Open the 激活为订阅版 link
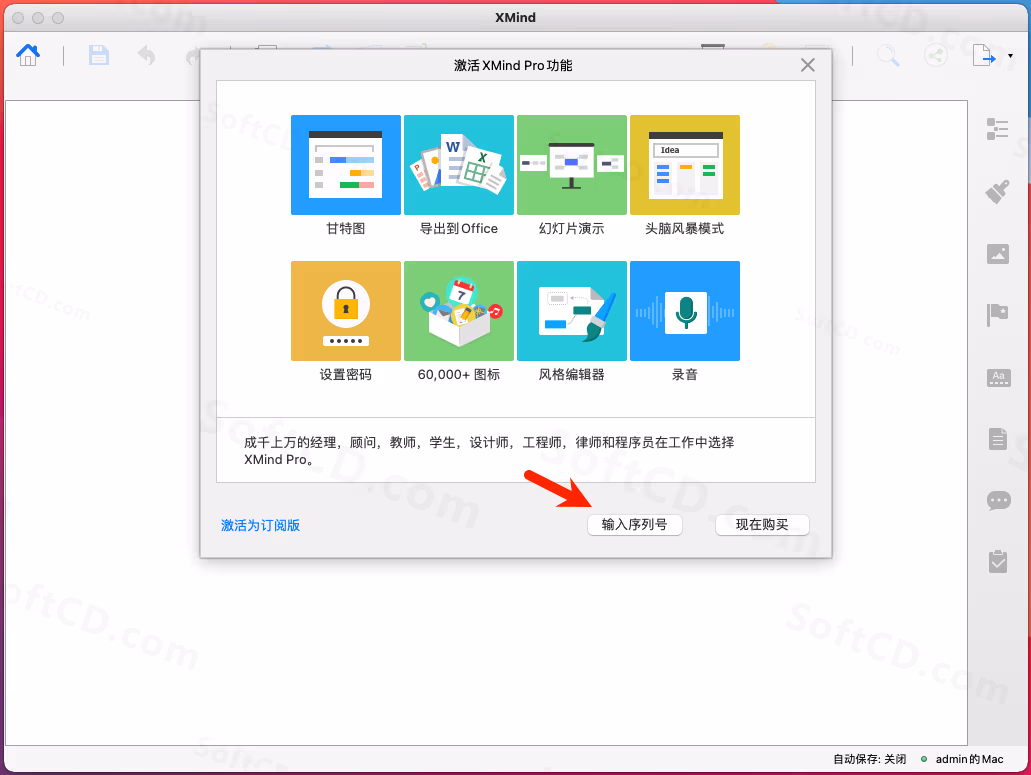This screenshot has width=1031, height=775. (260, 525)
